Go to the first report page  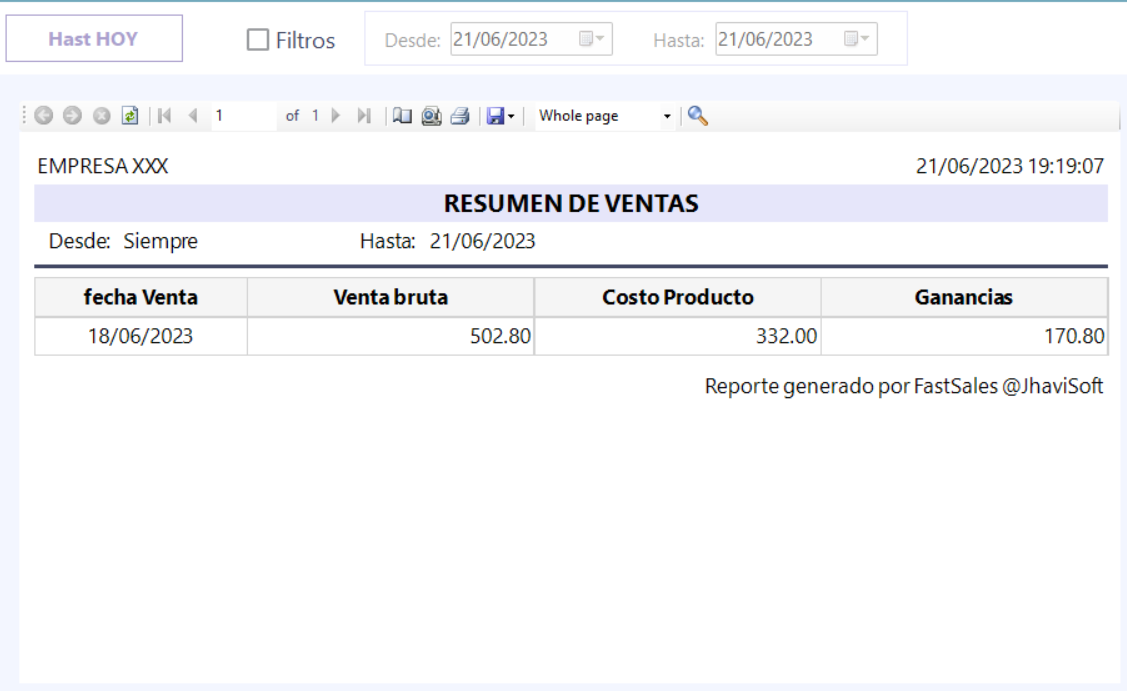tap(166, 116)
